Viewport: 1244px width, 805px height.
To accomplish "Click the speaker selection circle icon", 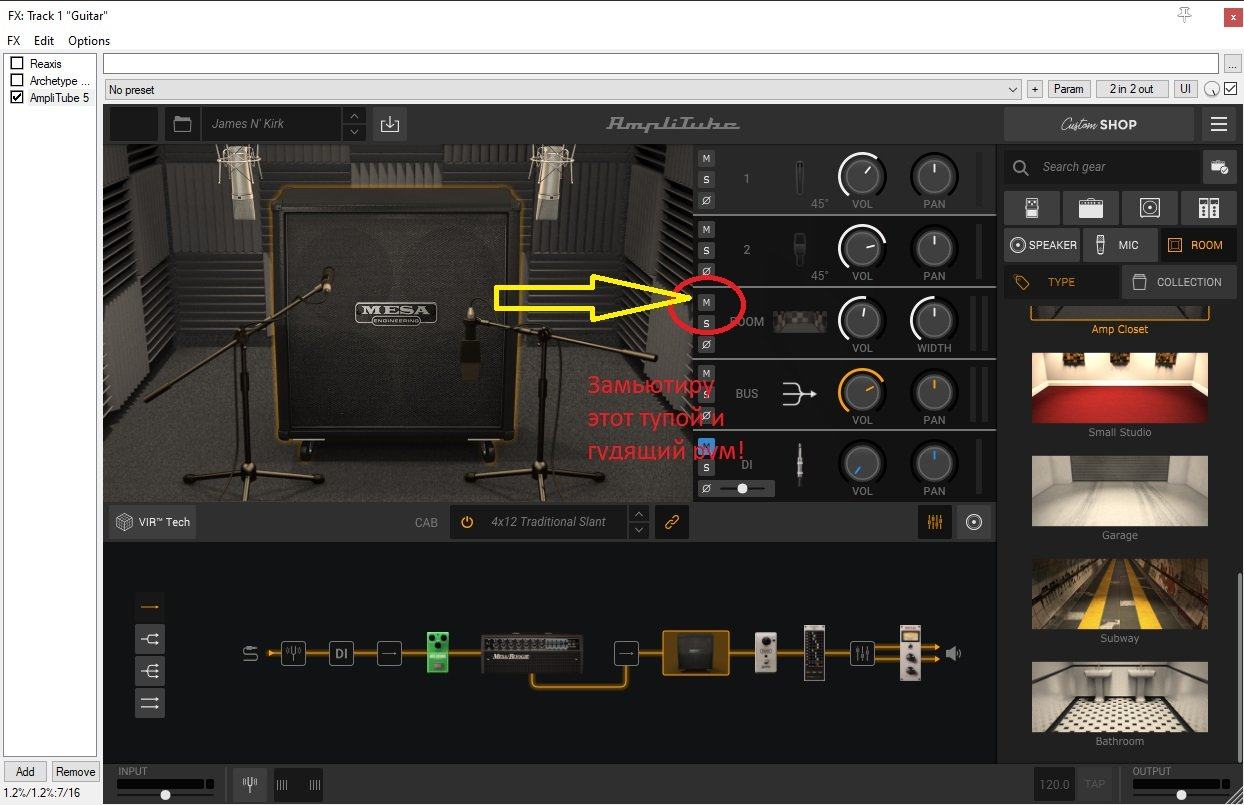I will pyautogui.click(x=973, y=522).
